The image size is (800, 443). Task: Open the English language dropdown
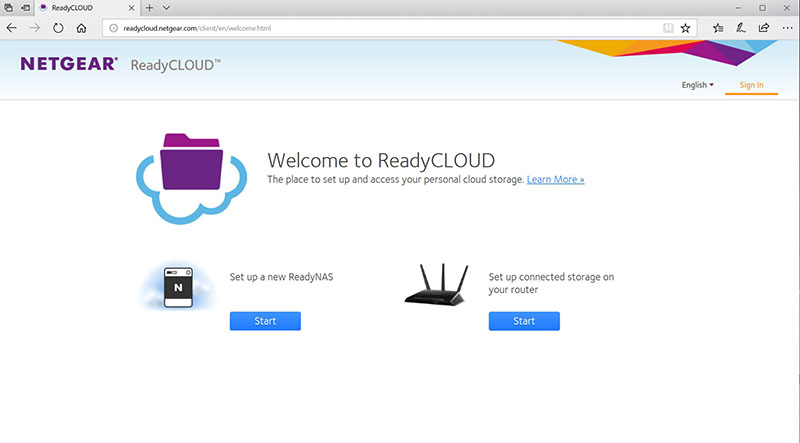(x=697, y=85)
